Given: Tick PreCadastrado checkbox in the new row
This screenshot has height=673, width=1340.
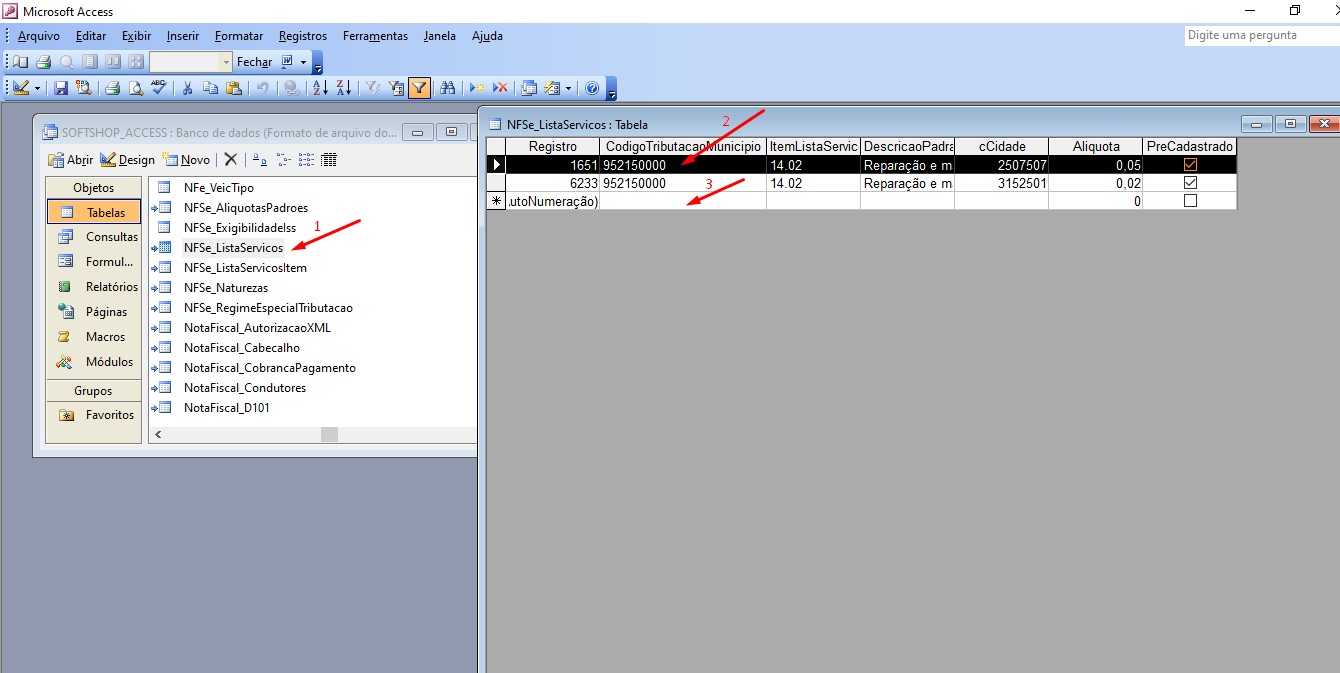Looking at the screenshot, I should [1190, 201].
